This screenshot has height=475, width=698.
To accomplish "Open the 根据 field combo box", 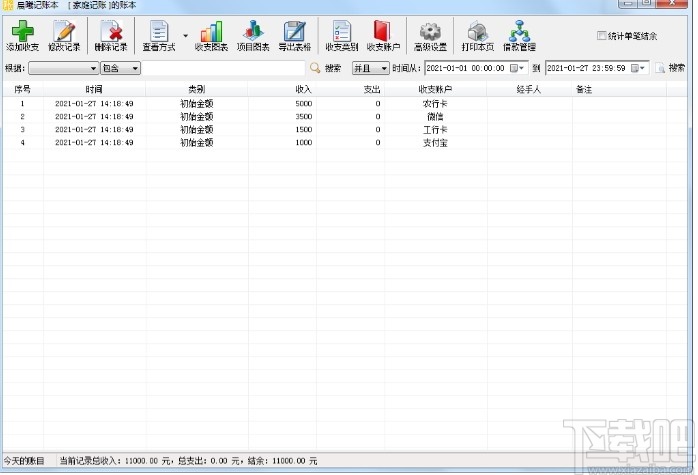I will point(64,68).
